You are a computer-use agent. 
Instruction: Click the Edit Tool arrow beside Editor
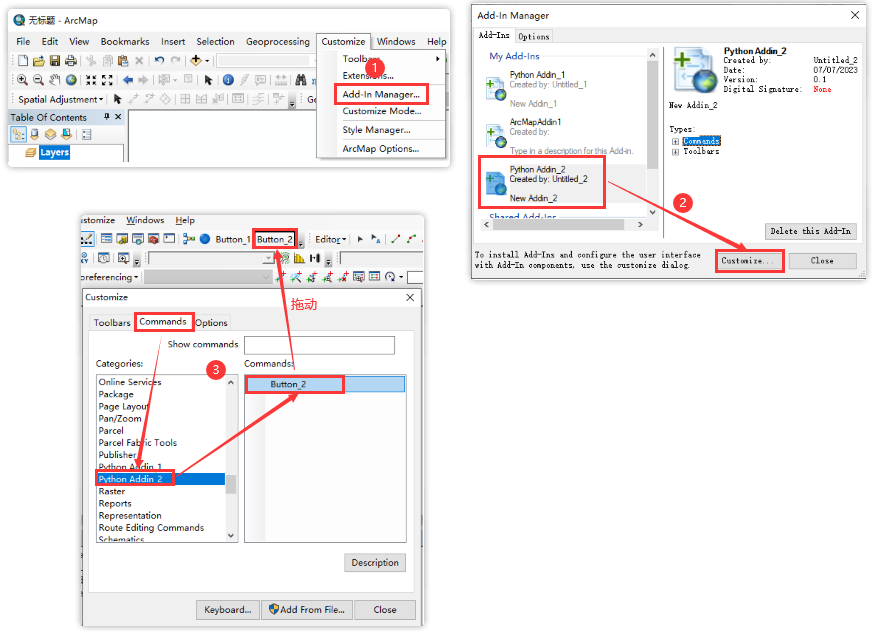coord(360,239)
